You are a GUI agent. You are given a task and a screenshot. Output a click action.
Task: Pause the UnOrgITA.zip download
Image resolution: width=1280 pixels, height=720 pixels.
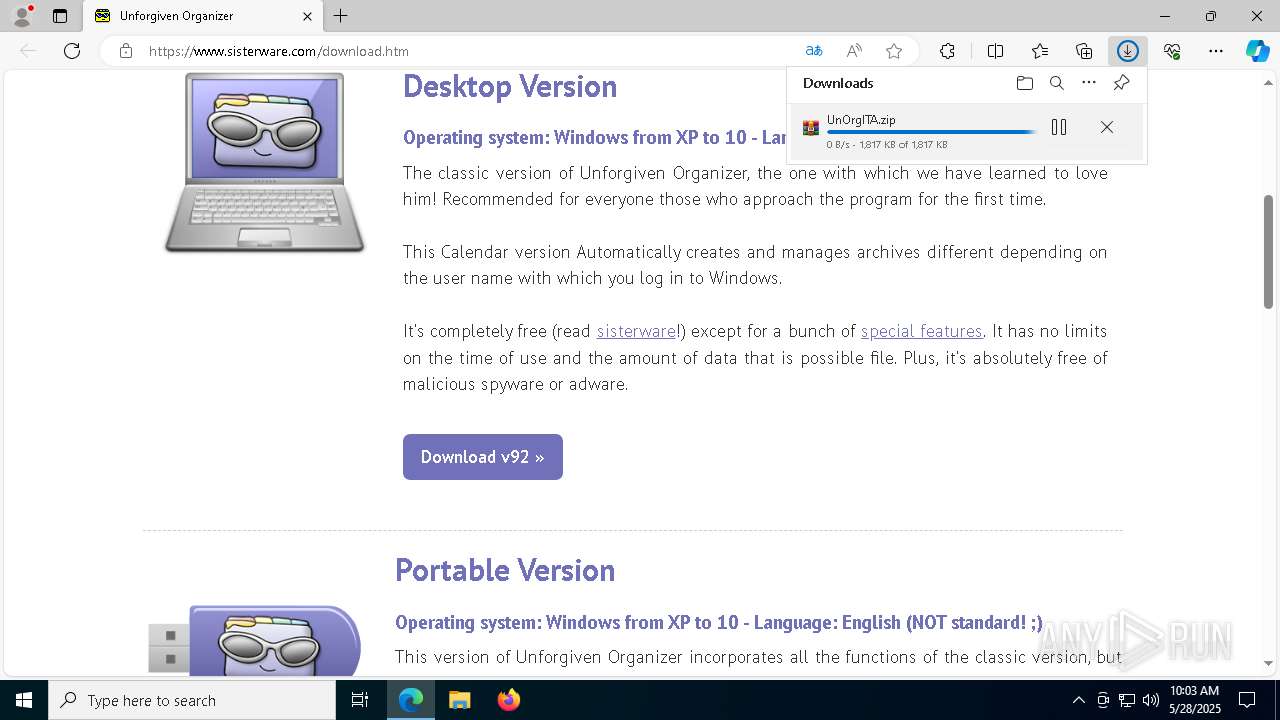click(x=1059, y=127)
